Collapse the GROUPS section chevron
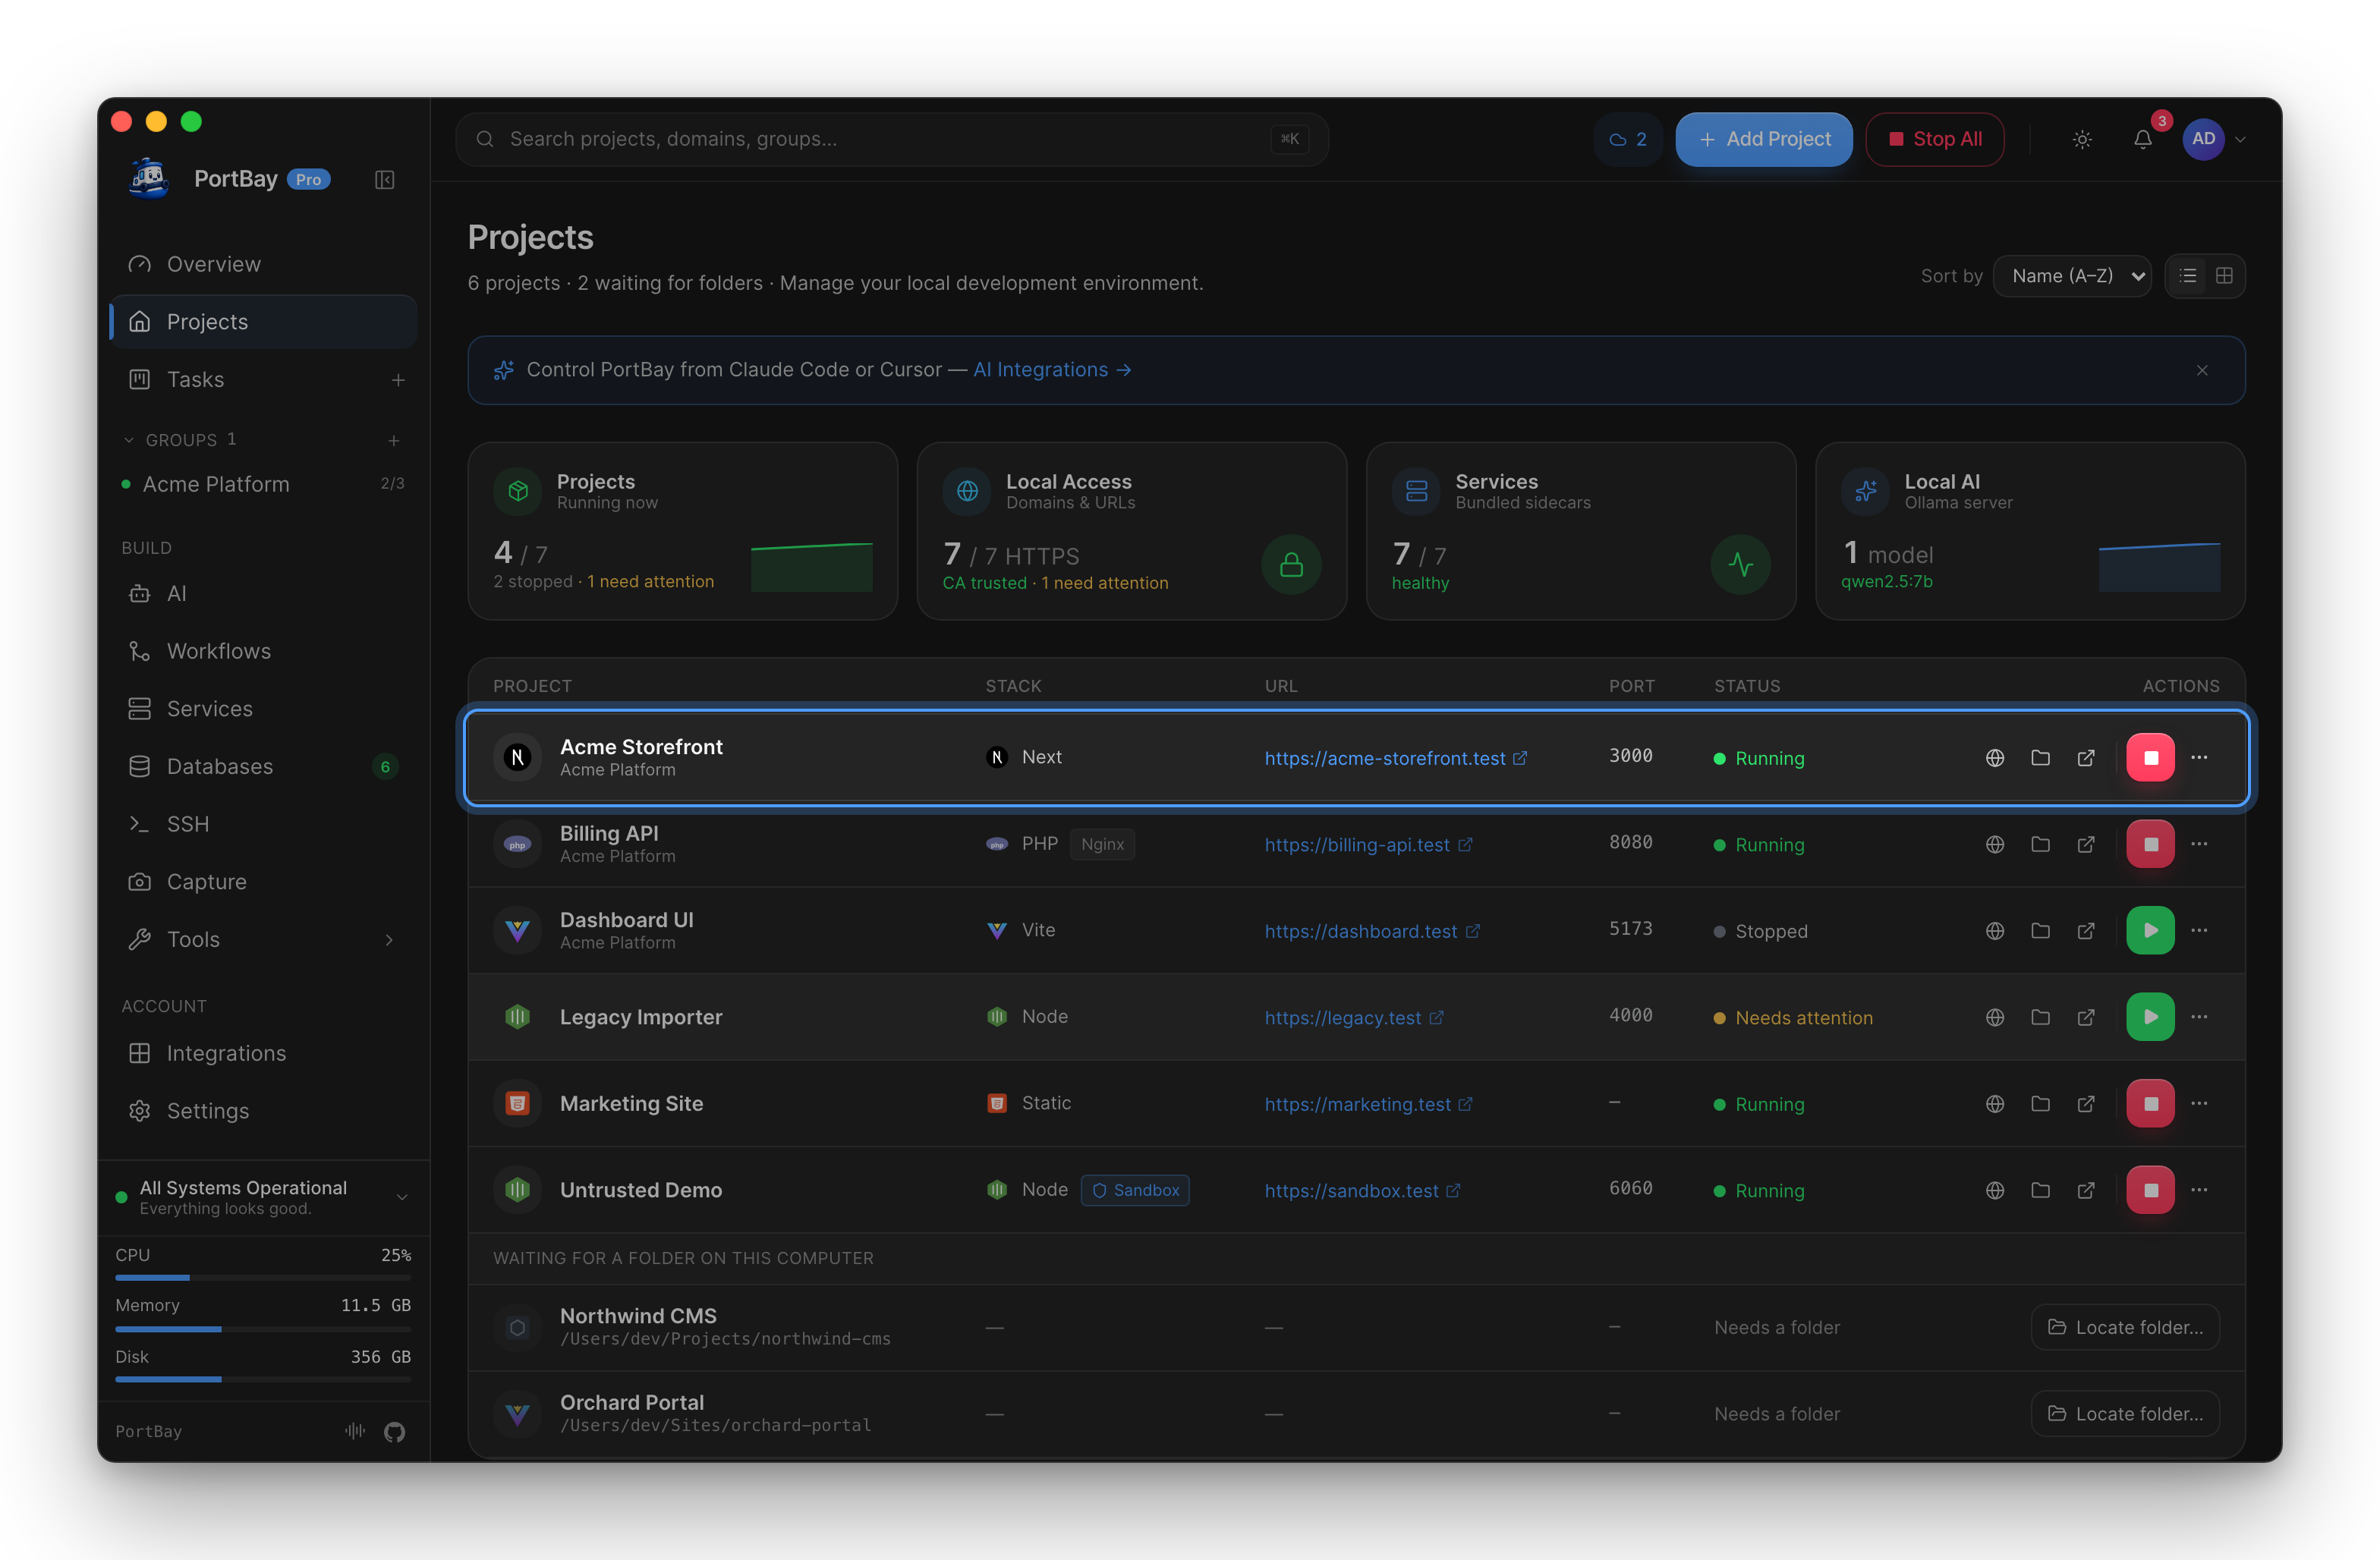The height and width of the screenshot is (1560, 2380). click(128, 440)
